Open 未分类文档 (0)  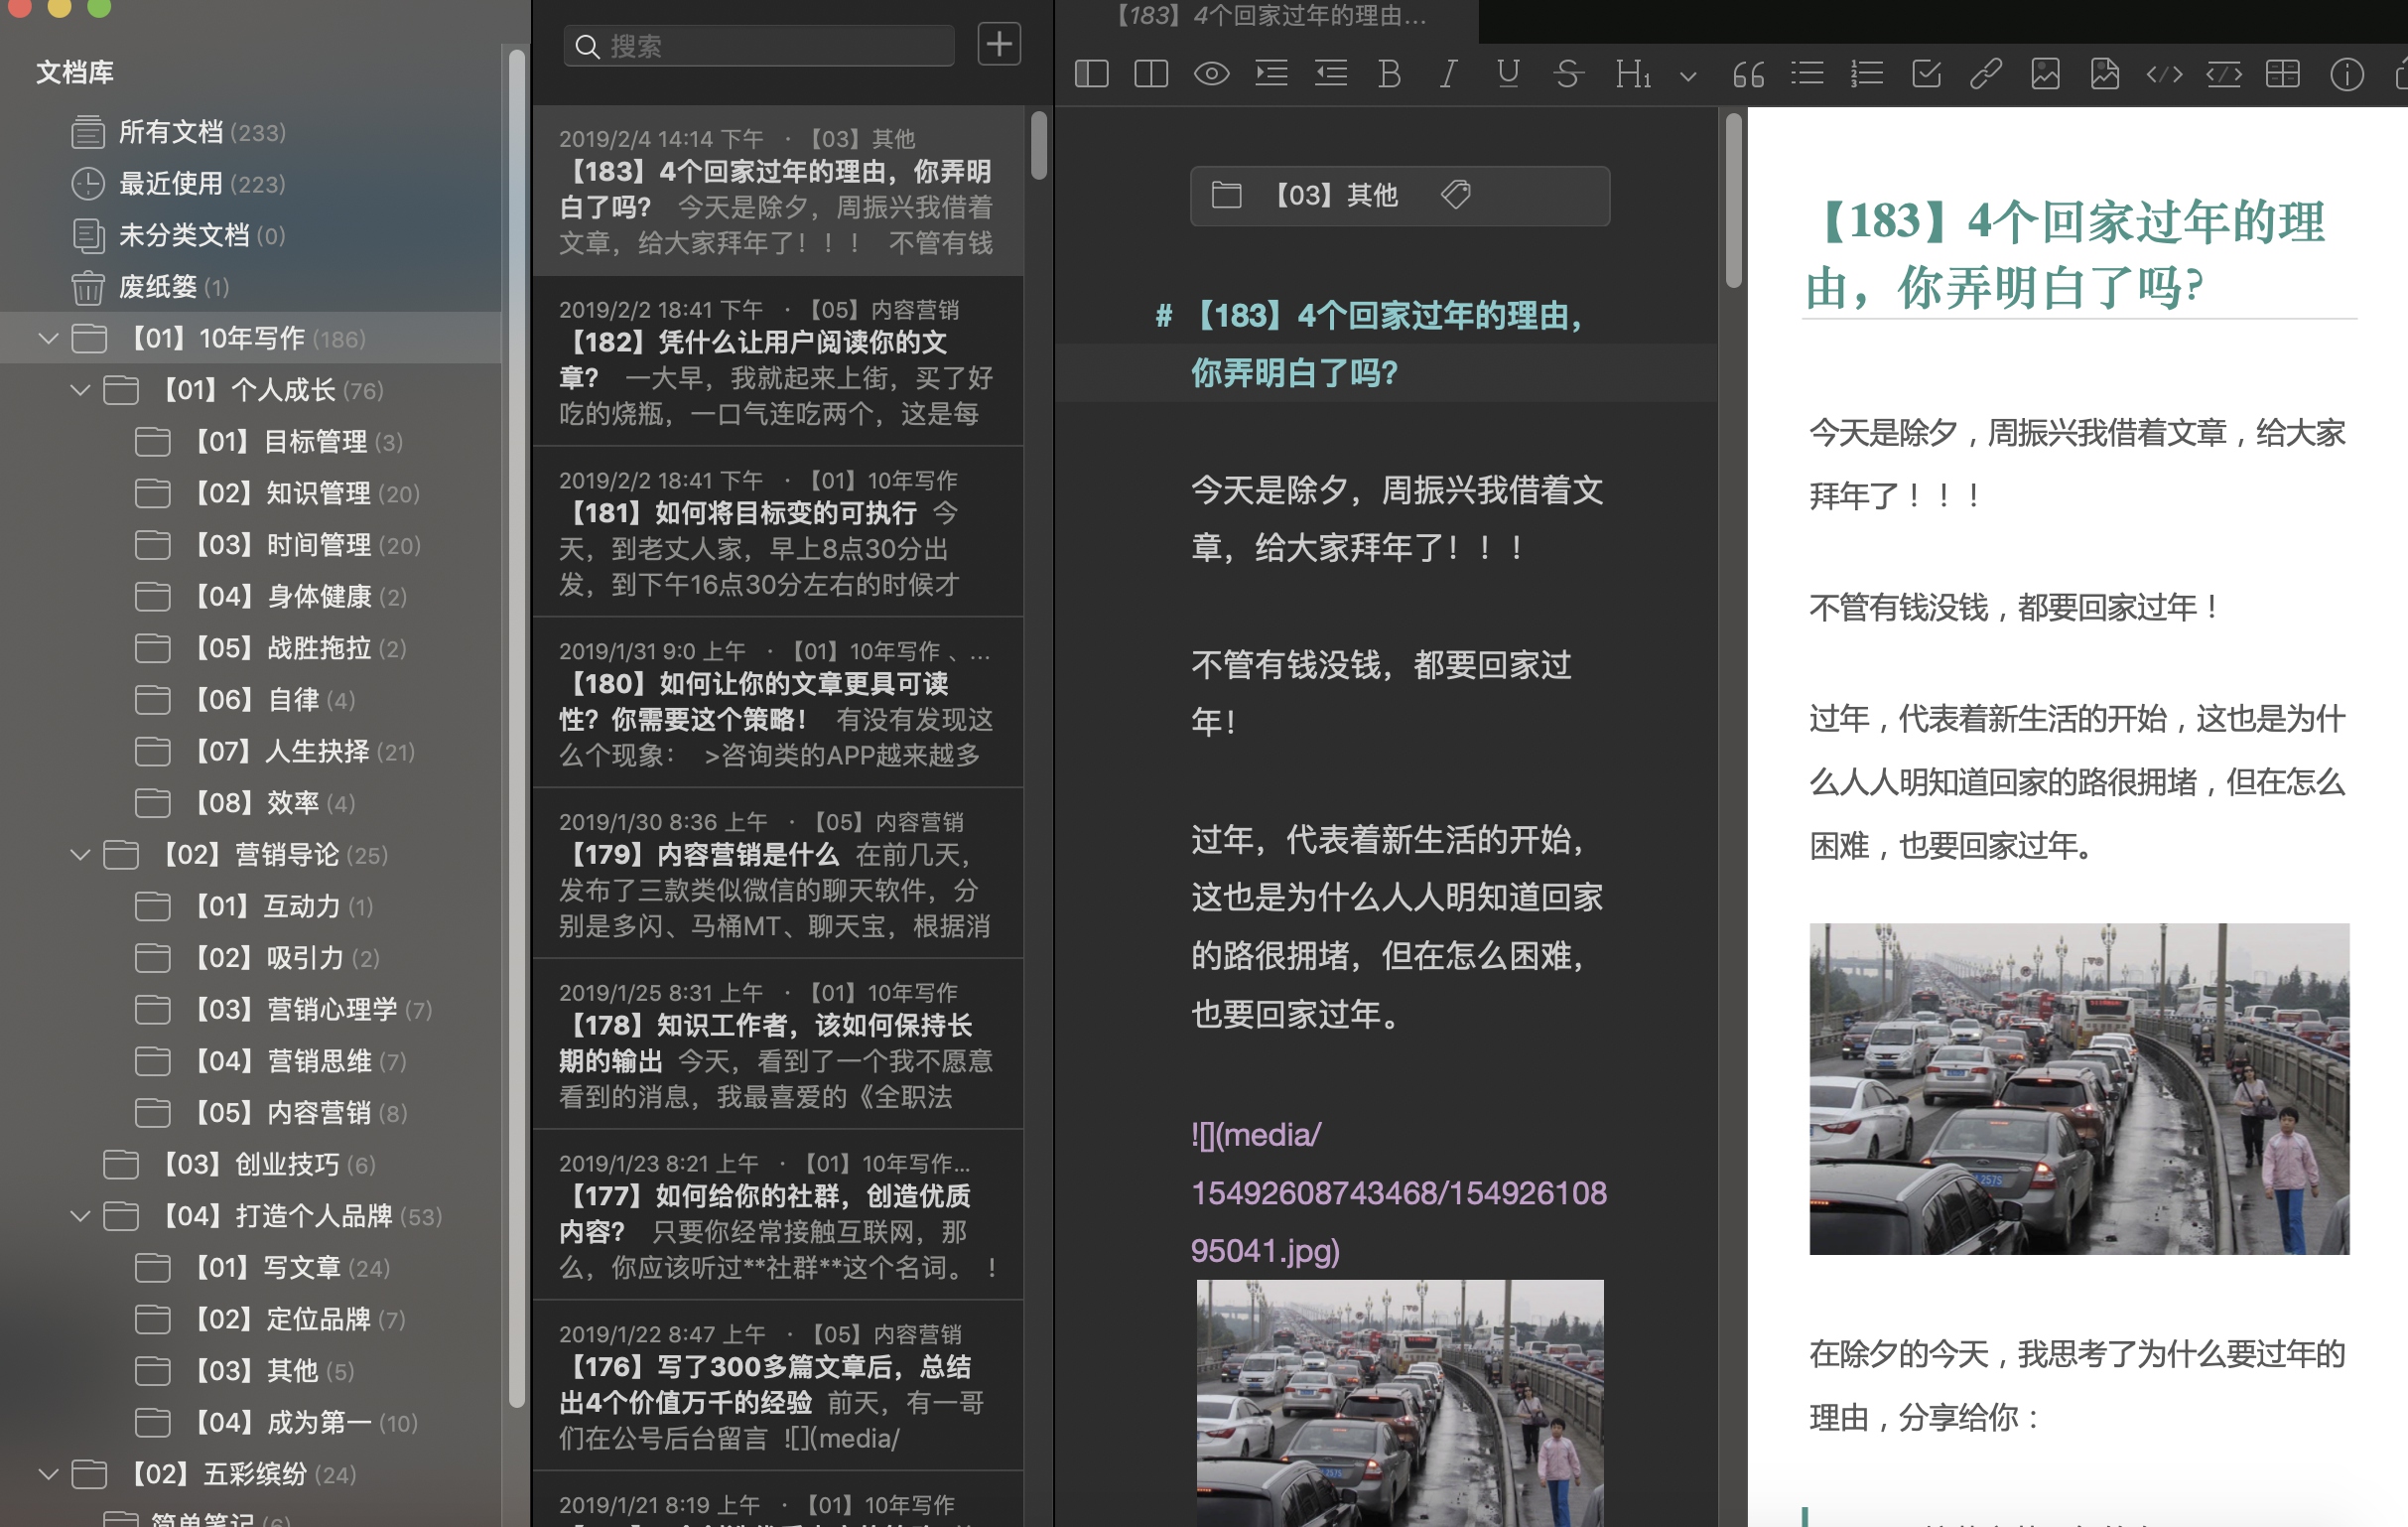[x=250, y=236]
